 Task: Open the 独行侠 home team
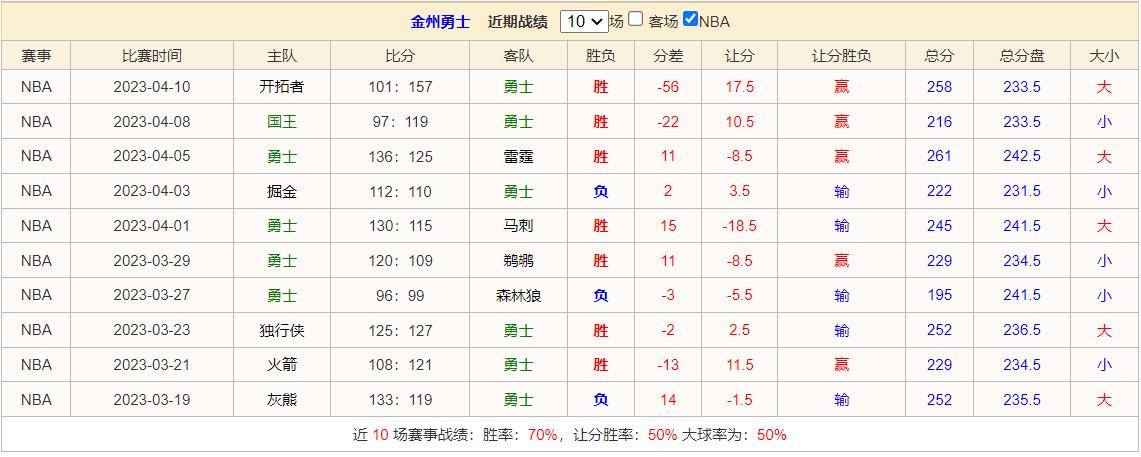[x=282, y=330]
